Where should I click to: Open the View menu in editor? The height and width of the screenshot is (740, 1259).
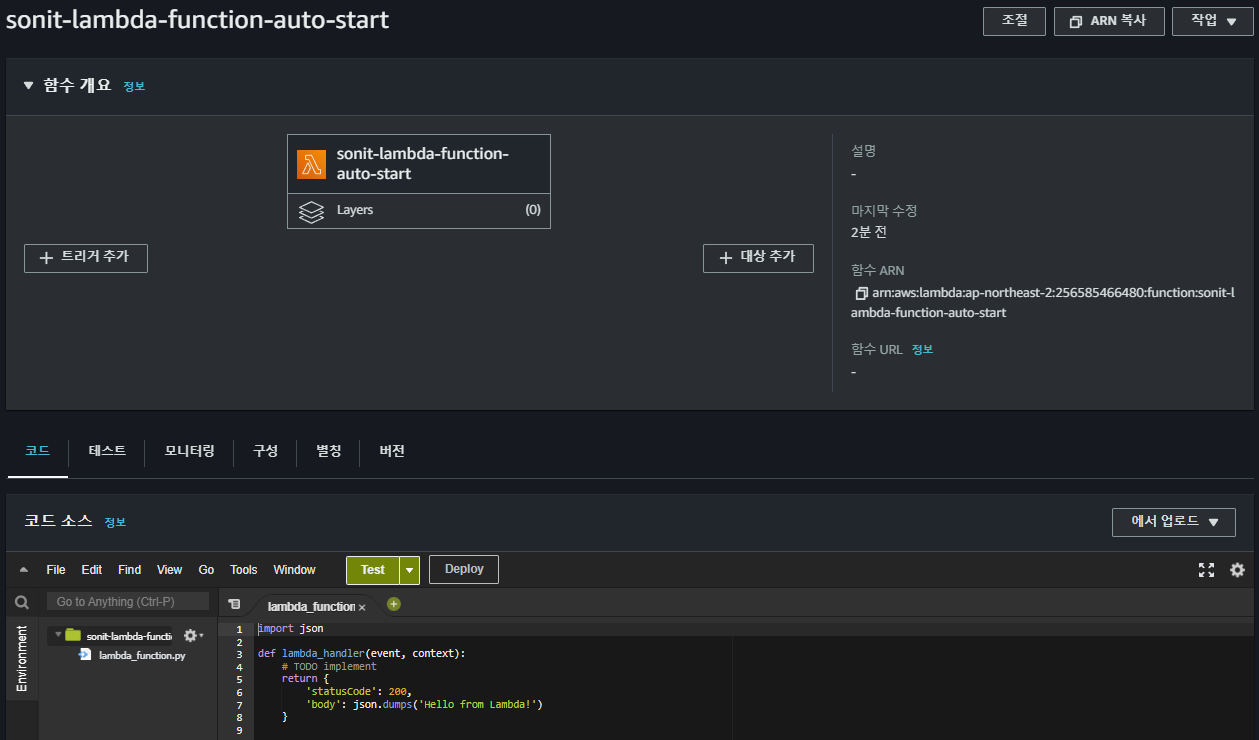point(170,570)
